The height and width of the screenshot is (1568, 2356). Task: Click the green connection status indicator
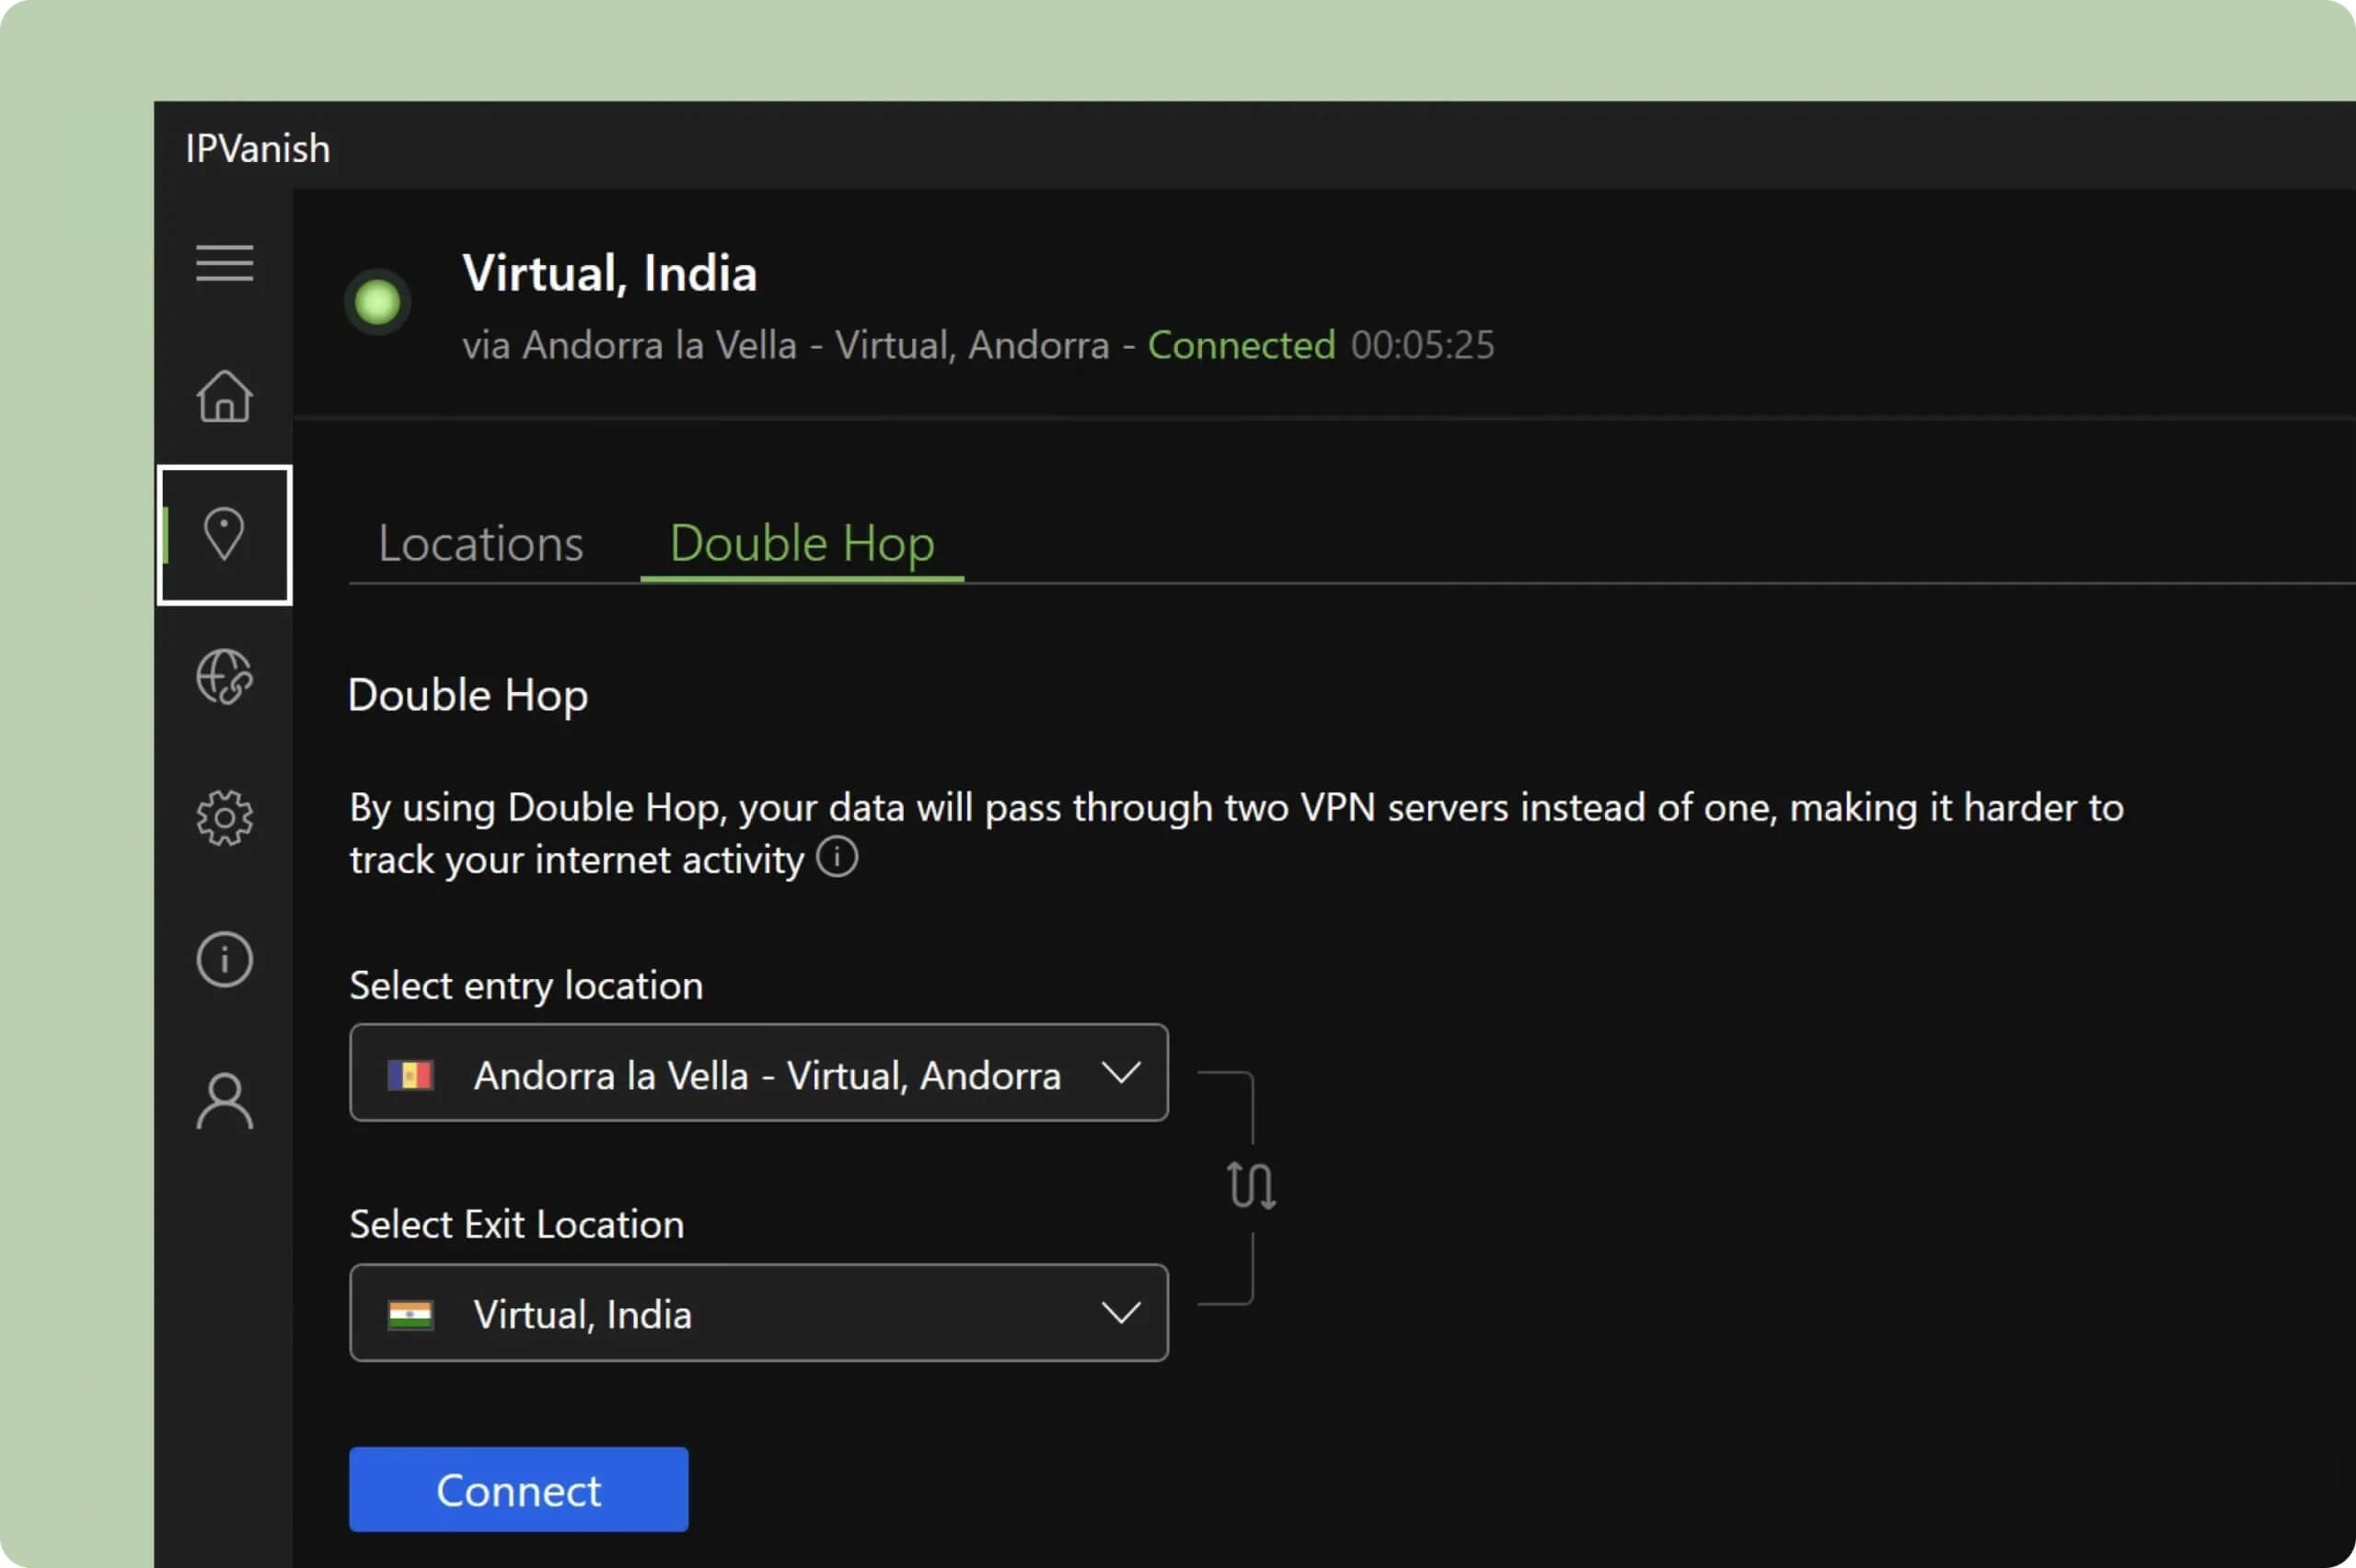point(378,301)
